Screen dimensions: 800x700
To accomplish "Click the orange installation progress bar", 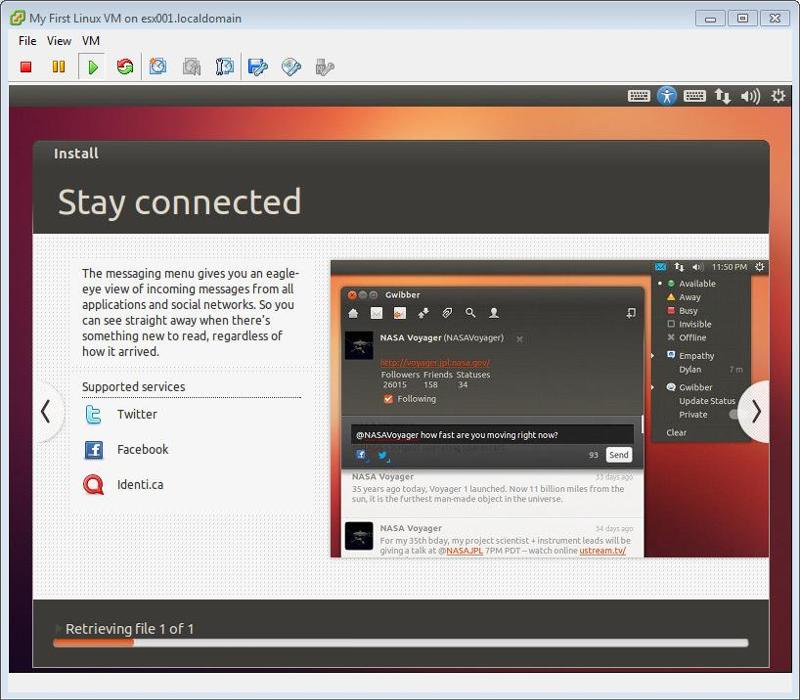I will click(x=401, y=643).
